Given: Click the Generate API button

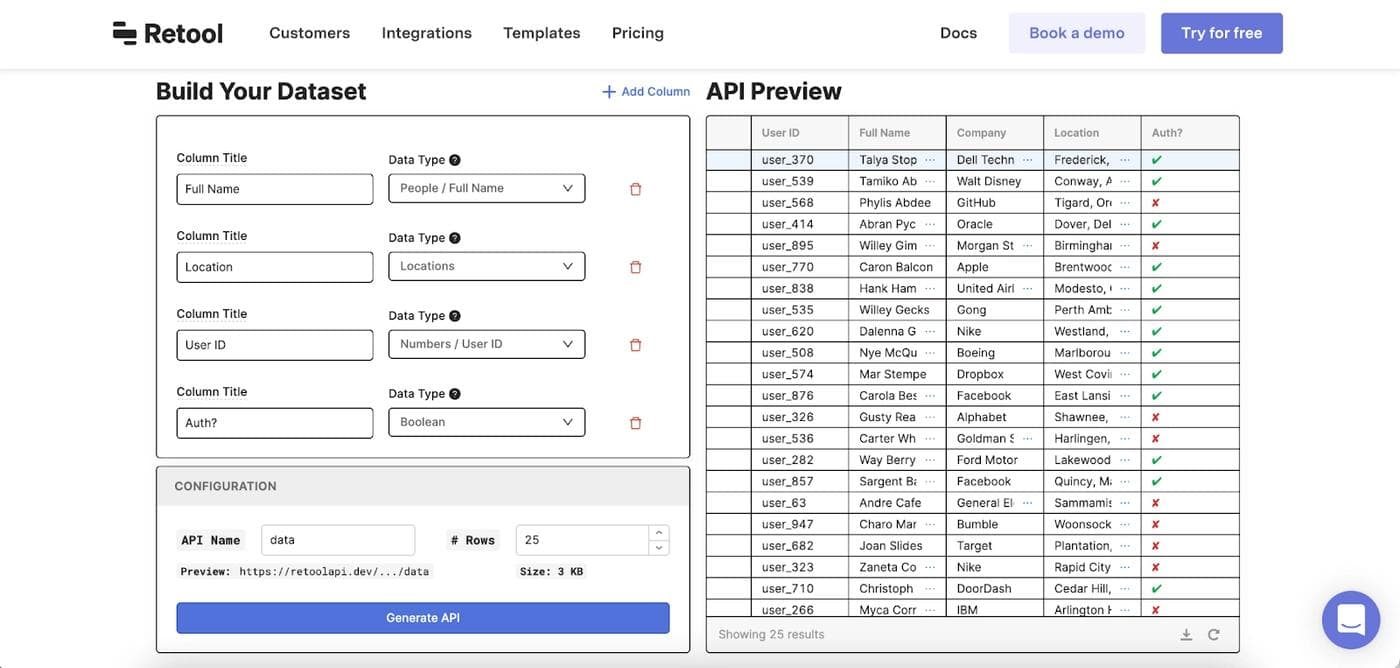Looking at the screenshot, I should (x=423, y=618).
